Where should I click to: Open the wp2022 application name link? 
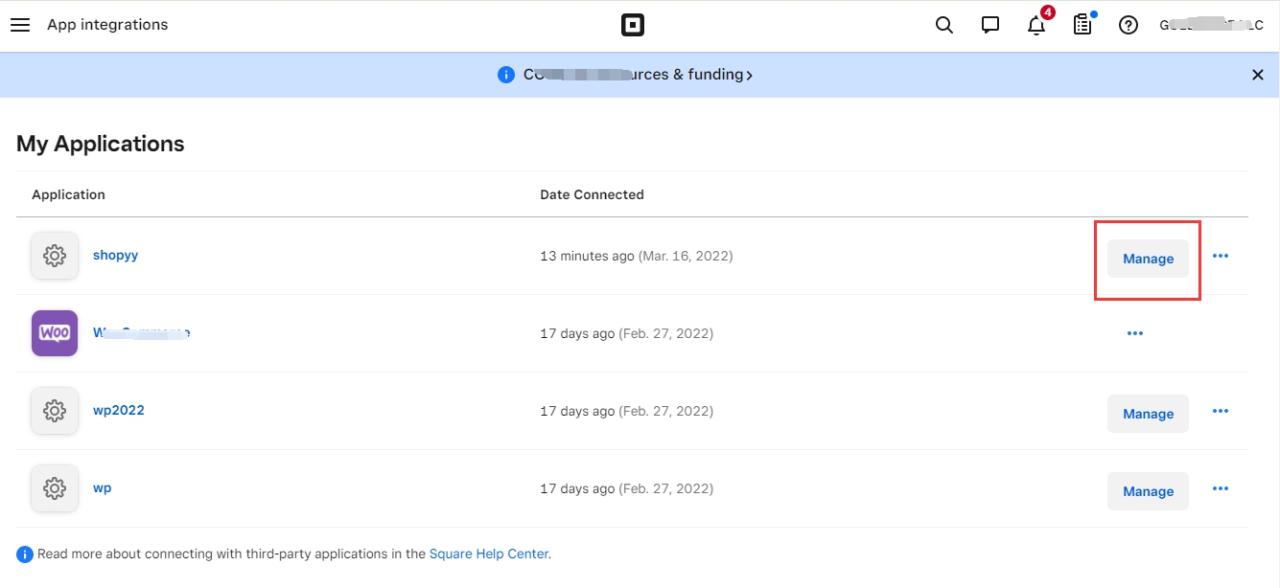point(118,410)
